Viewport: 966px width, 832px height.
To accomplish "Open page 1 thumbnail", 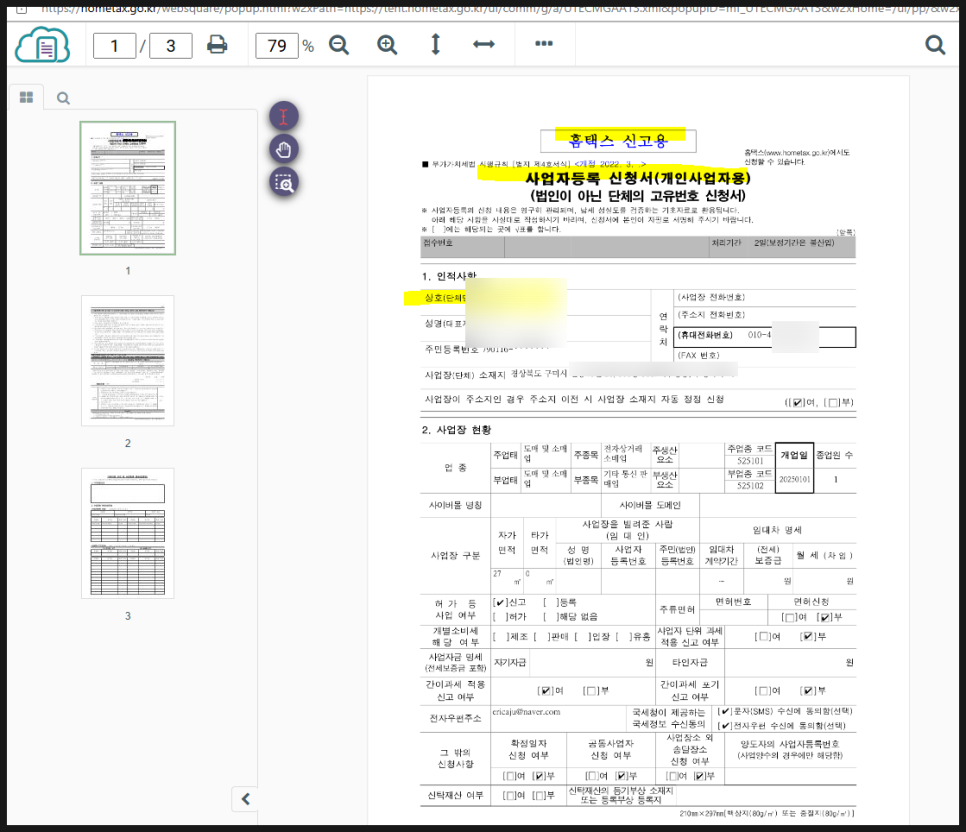I will click(128, 188).
